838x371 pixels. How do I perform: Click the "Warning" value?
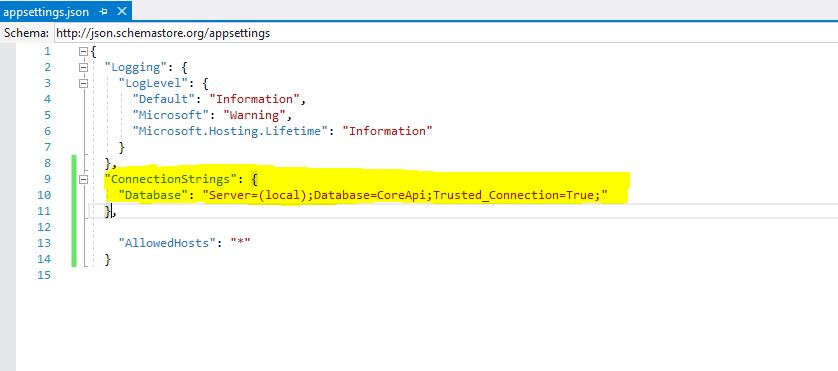click(x=254, y=115)
